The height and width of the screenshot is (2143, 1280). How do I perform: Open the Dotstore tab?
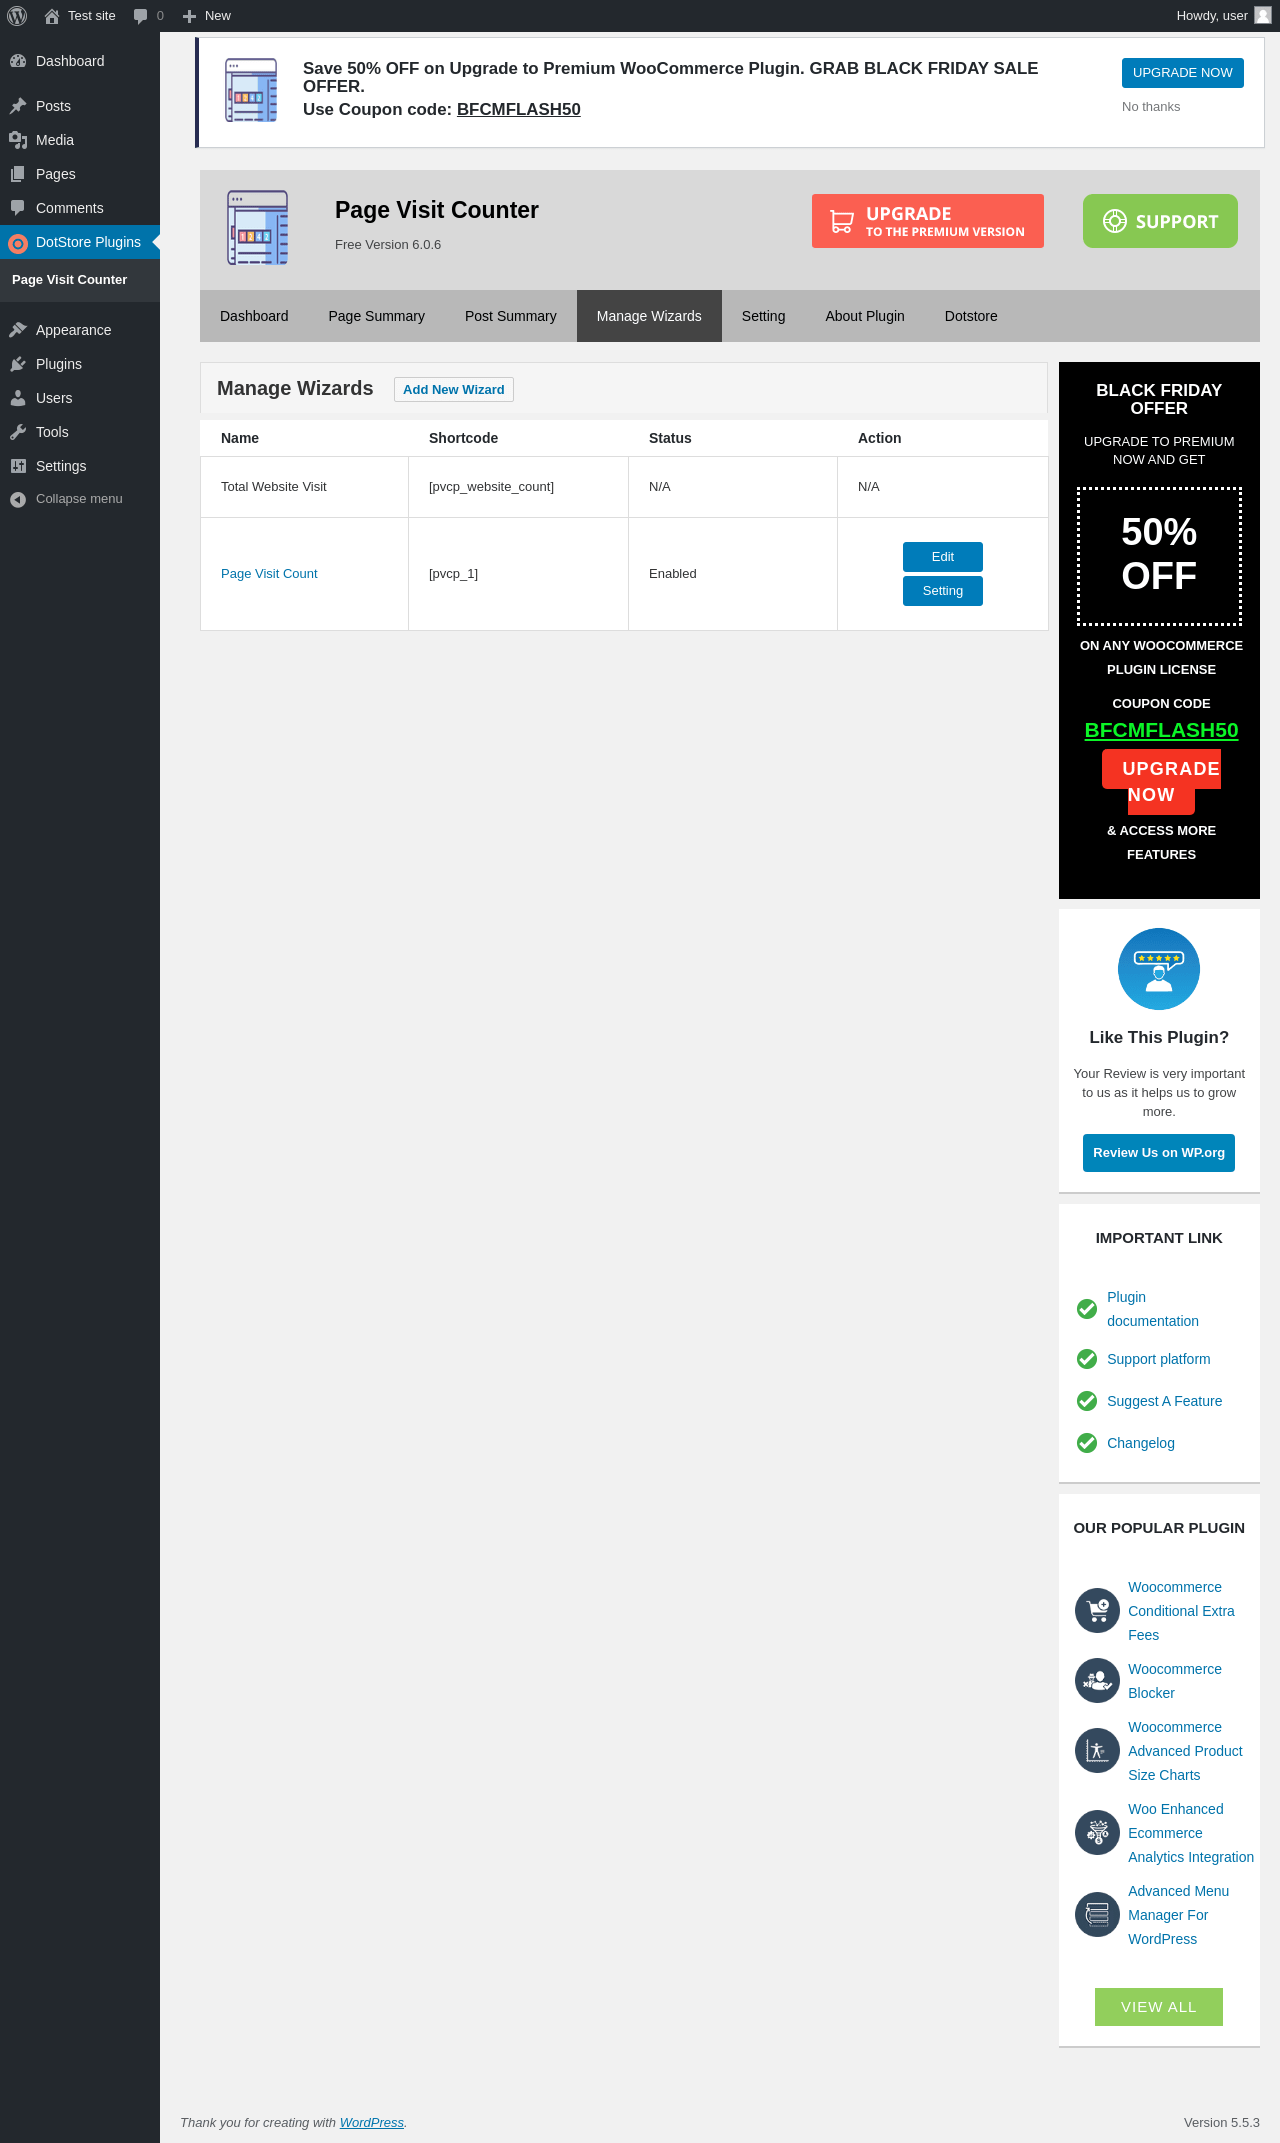click(x=971, y=316)
